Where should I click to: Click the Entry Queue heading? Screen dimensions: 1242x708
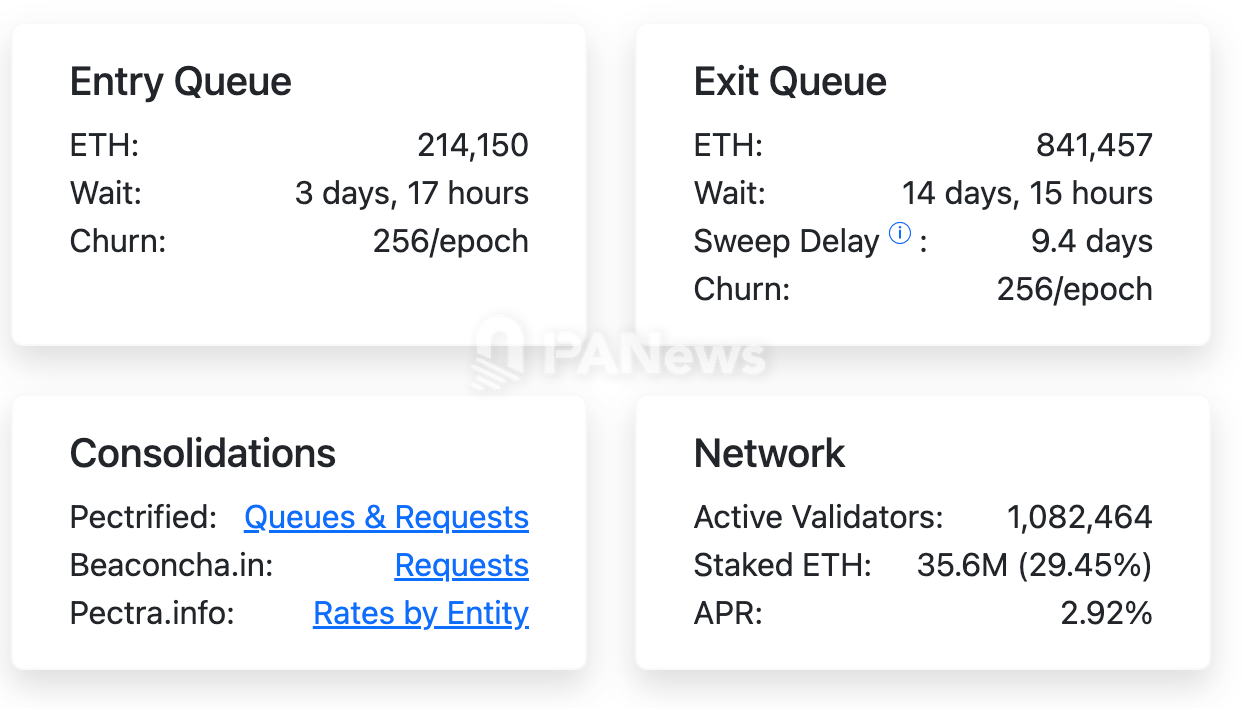181,81
